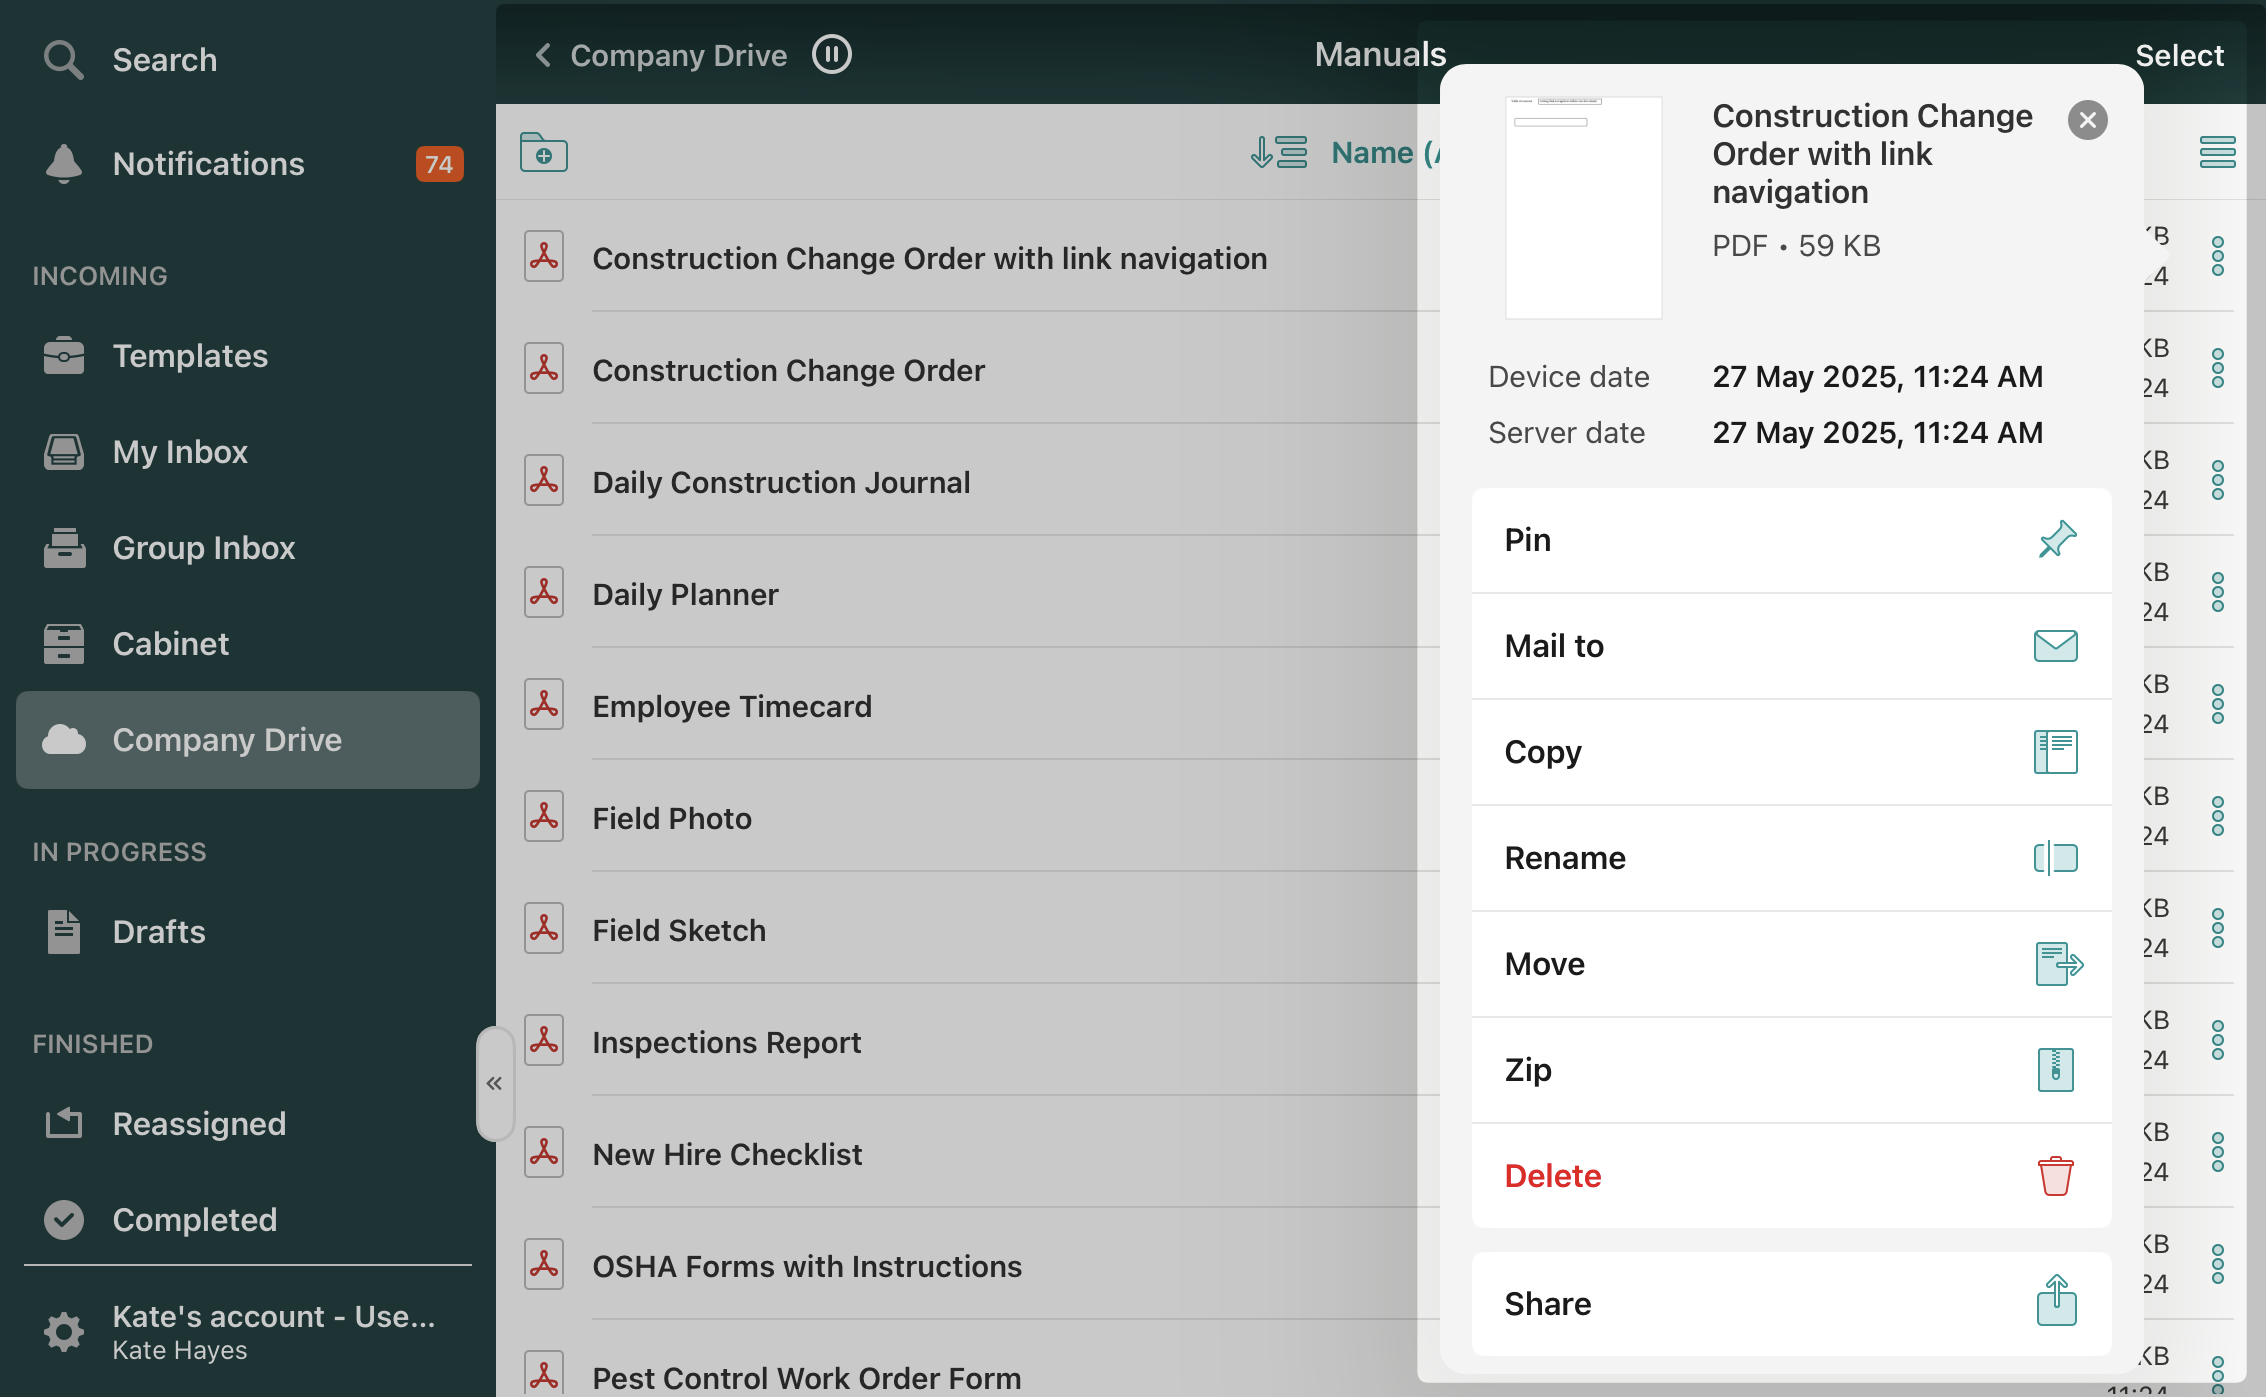The width and height of the screenshot is (2266, 1397).
Task: Click the Mail to envelope icon
Action: click(x=2055, y=646)
